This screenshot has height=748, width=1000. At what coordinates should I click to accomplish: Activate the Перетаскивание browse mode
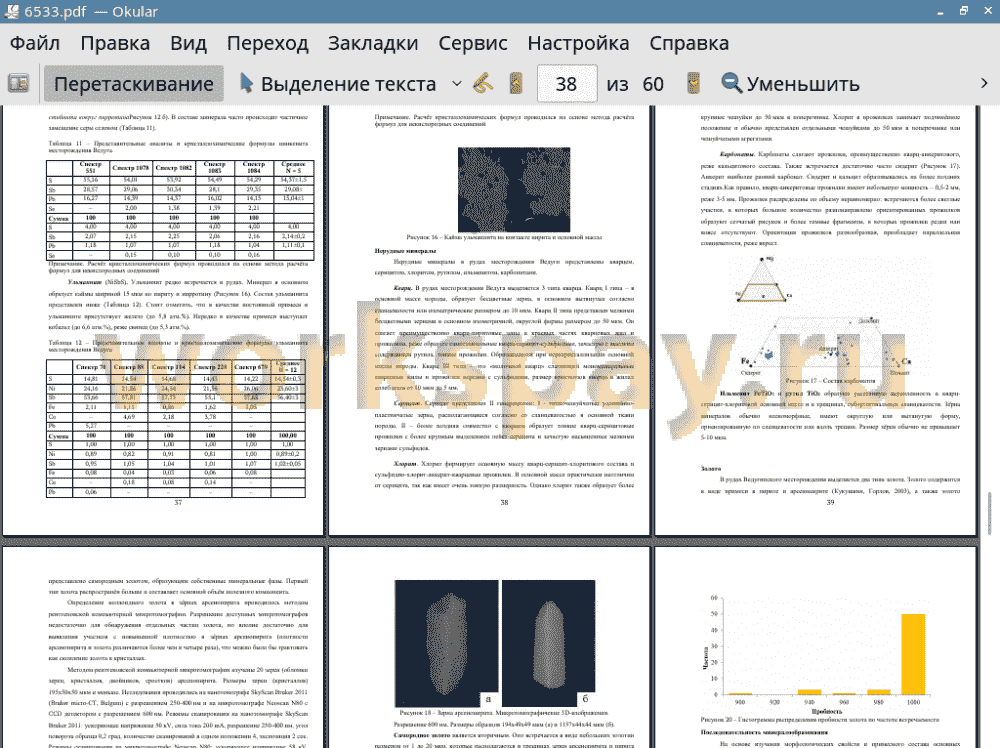134,84
